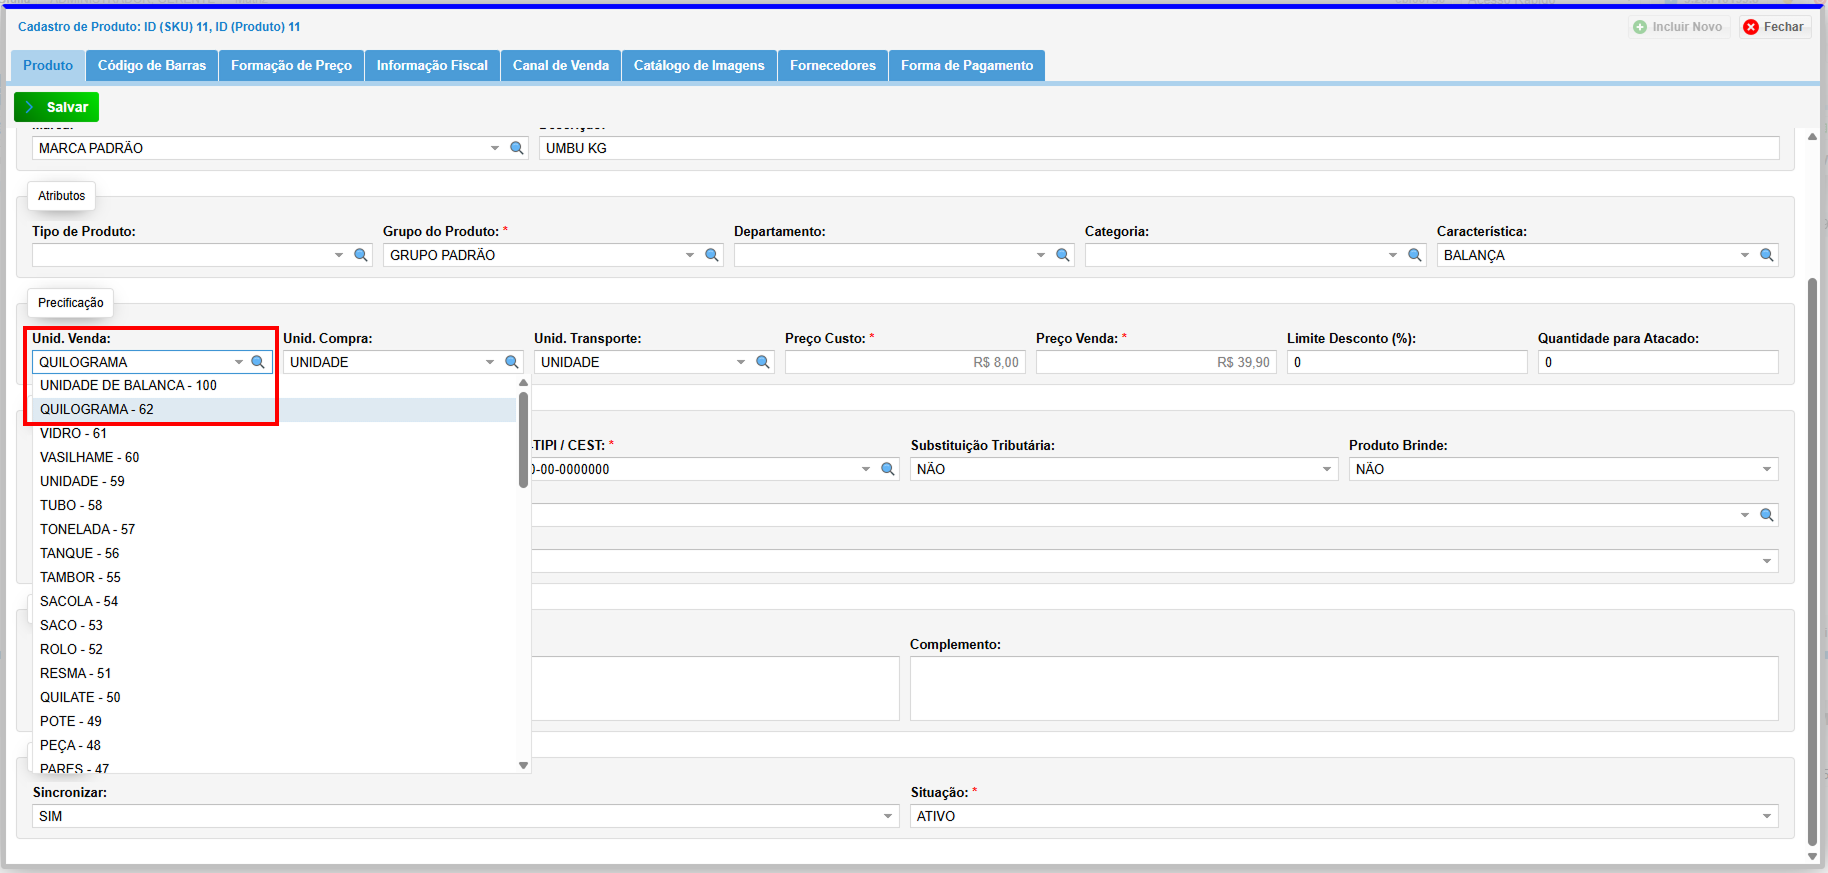Open Categoria lookup magnifier
Viewport: 1828px width, 873px height.
point(1415,255)
